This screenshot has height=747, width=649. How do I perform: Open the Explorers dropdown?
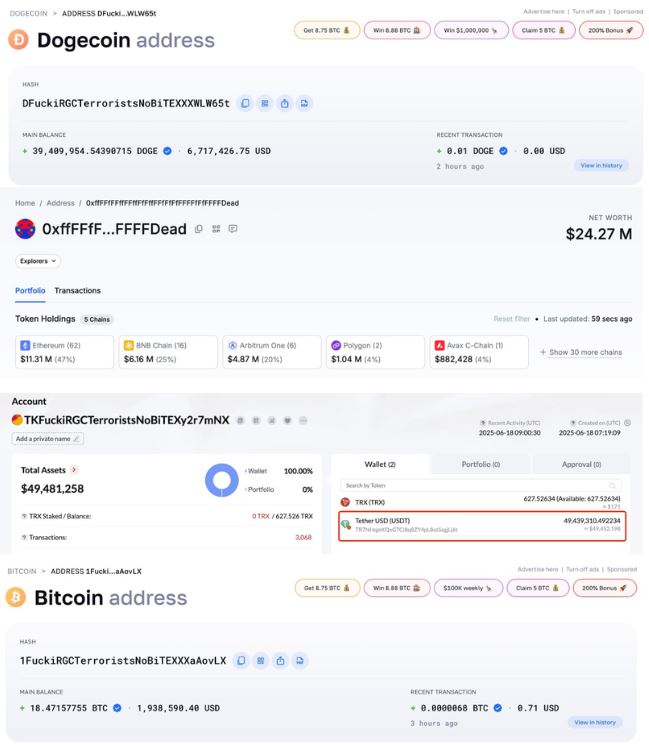[38, 261]
